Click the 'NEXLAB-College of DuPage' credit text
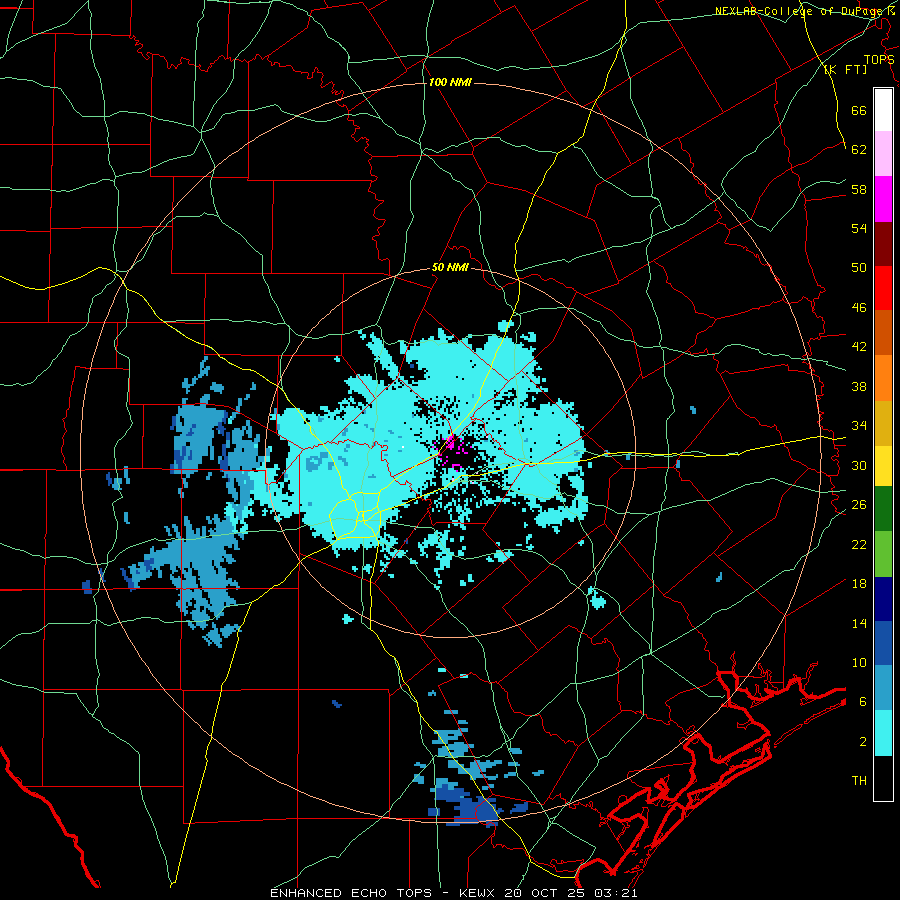The image size is (900, 900). (x=798, y=11)
